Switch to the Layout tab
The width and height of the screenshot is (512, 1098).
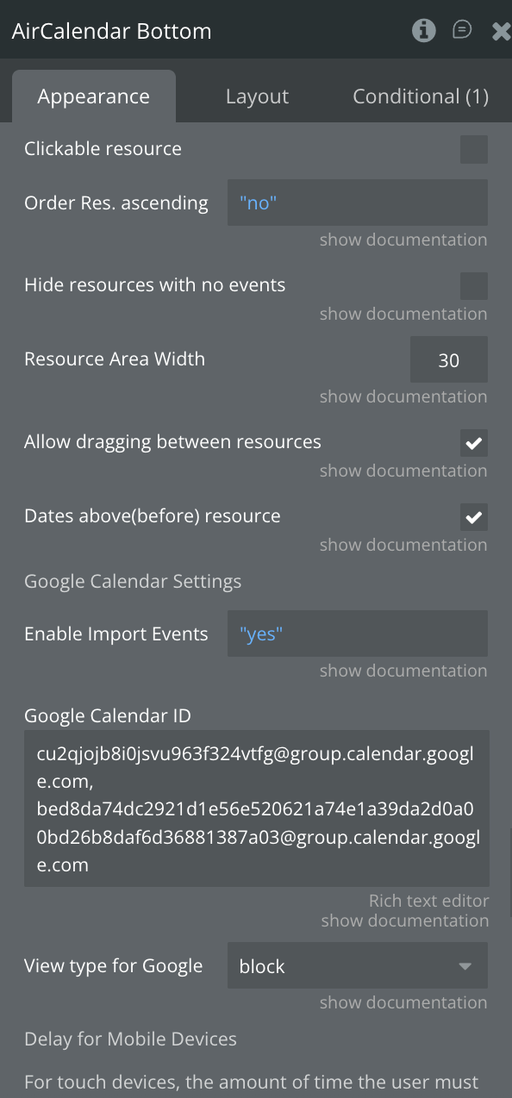coord(257,97)
